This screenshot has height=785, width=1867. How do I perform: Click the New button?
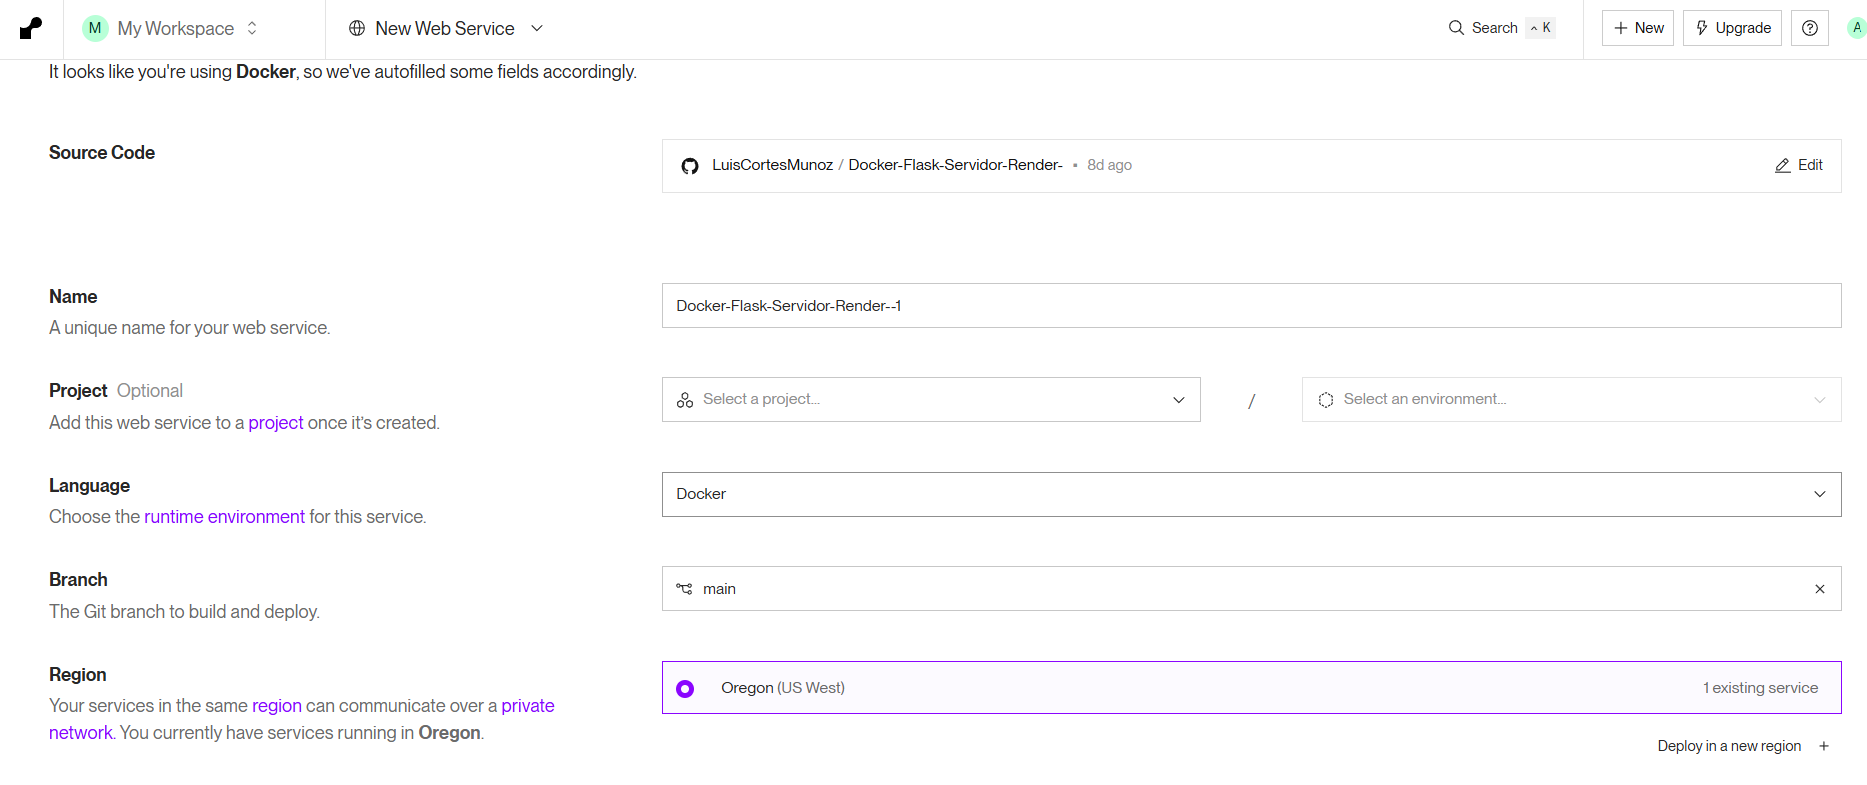pyautogui.click(x=1638, y=28)
